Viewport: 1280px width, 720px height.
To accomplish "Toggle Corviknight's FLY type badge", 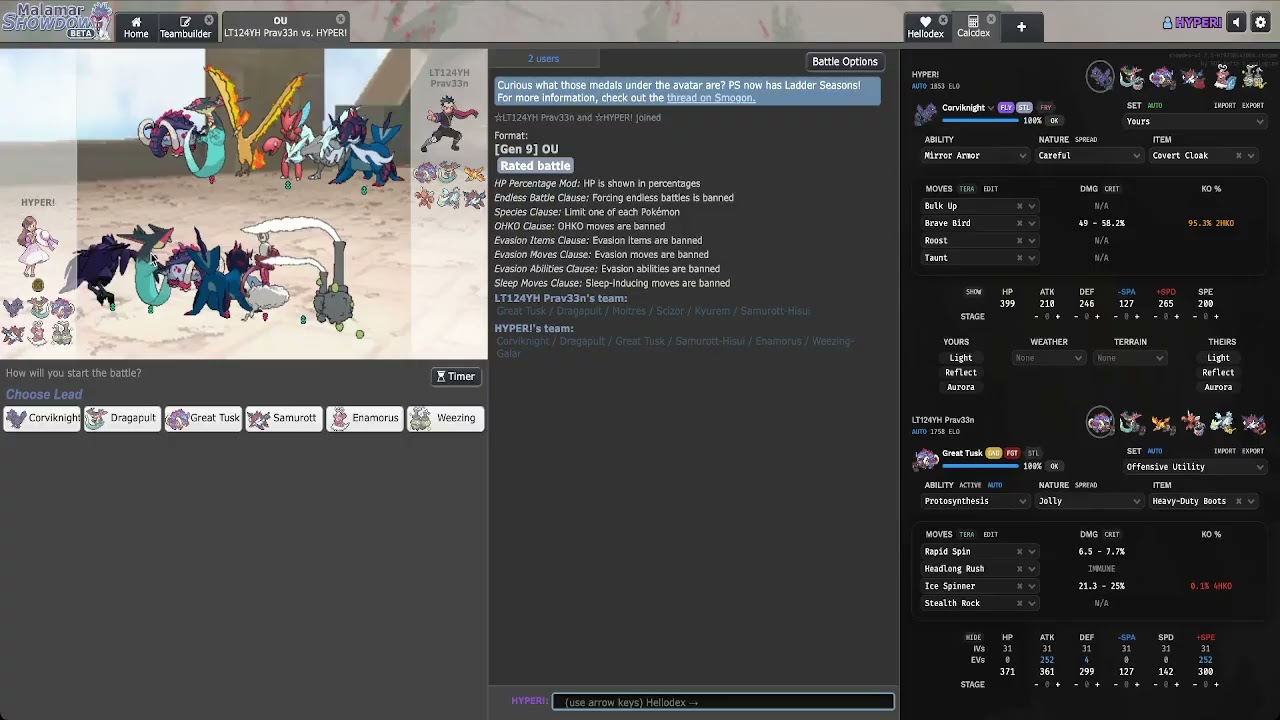I will [1006, 108].
